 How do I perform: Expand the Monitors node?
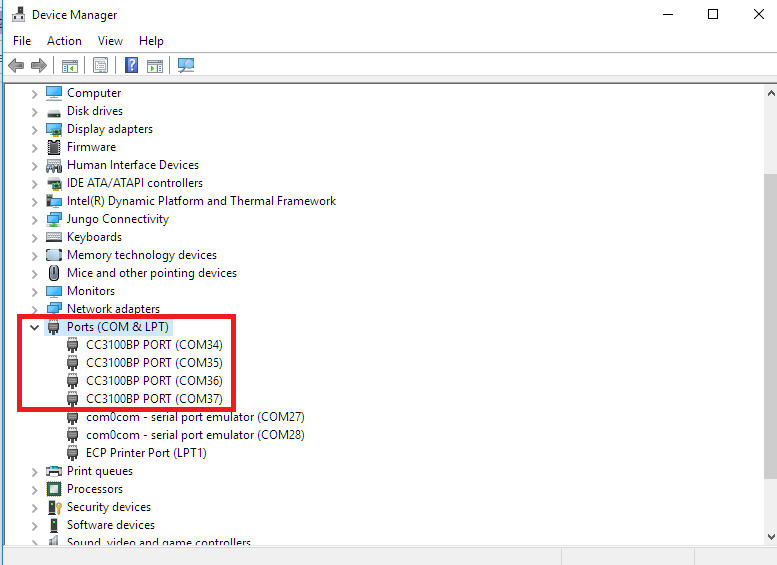point(34,291)
